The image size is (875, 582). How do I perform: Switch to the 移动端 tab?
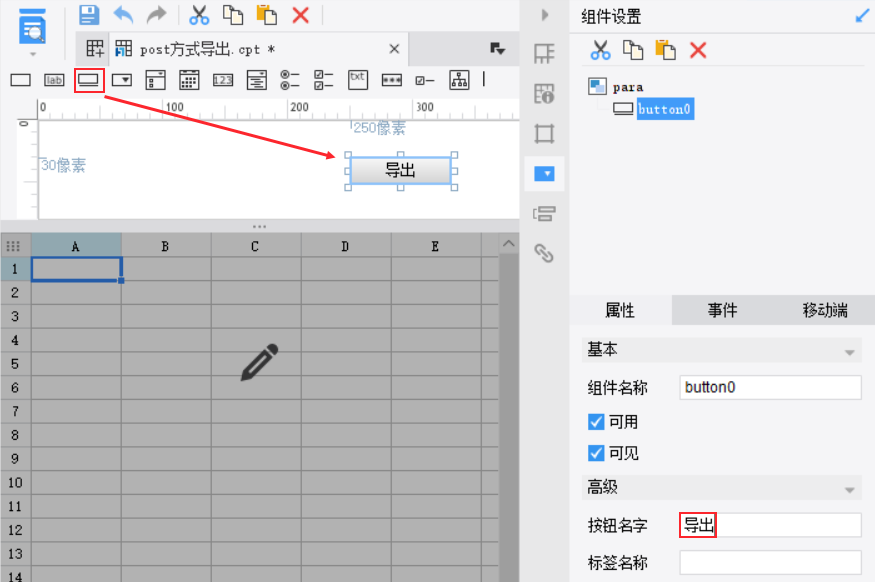(x=825, y=310)
